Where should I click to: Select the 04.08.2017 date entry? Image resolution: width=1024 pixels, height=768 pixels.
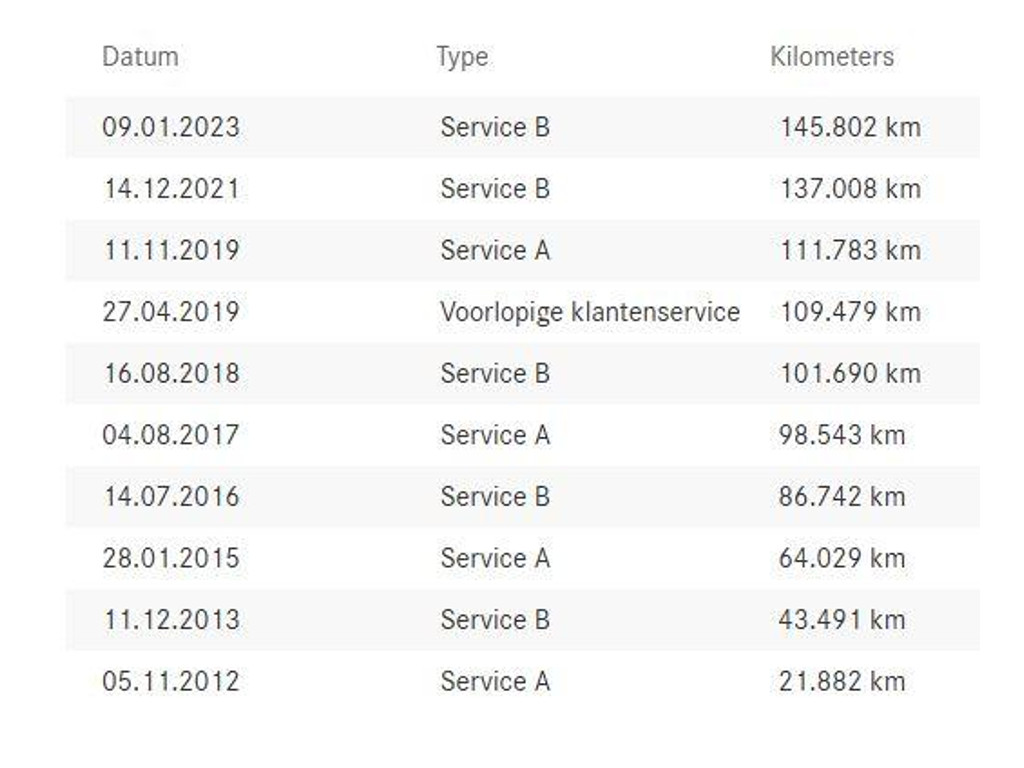click(171, 435)
